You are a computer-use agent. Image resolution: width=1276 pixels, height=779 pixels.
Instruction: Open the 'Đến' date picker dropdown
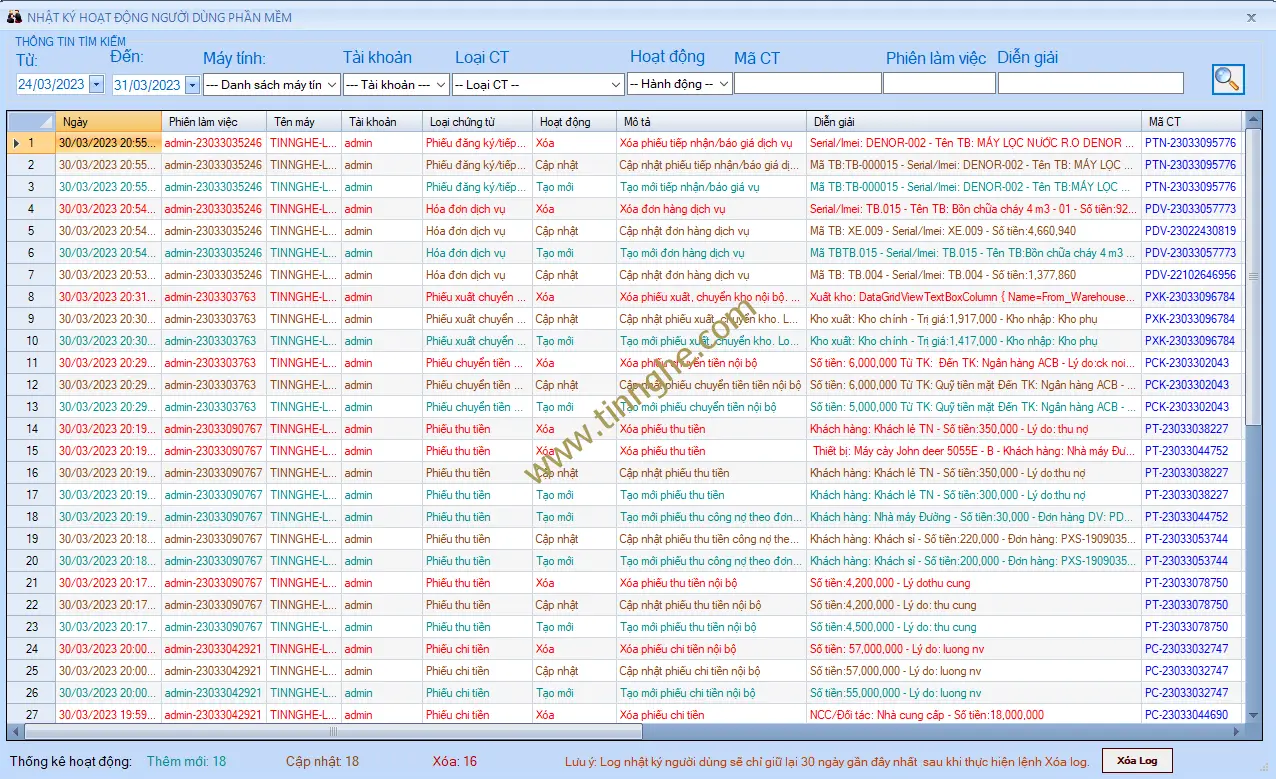193,85
